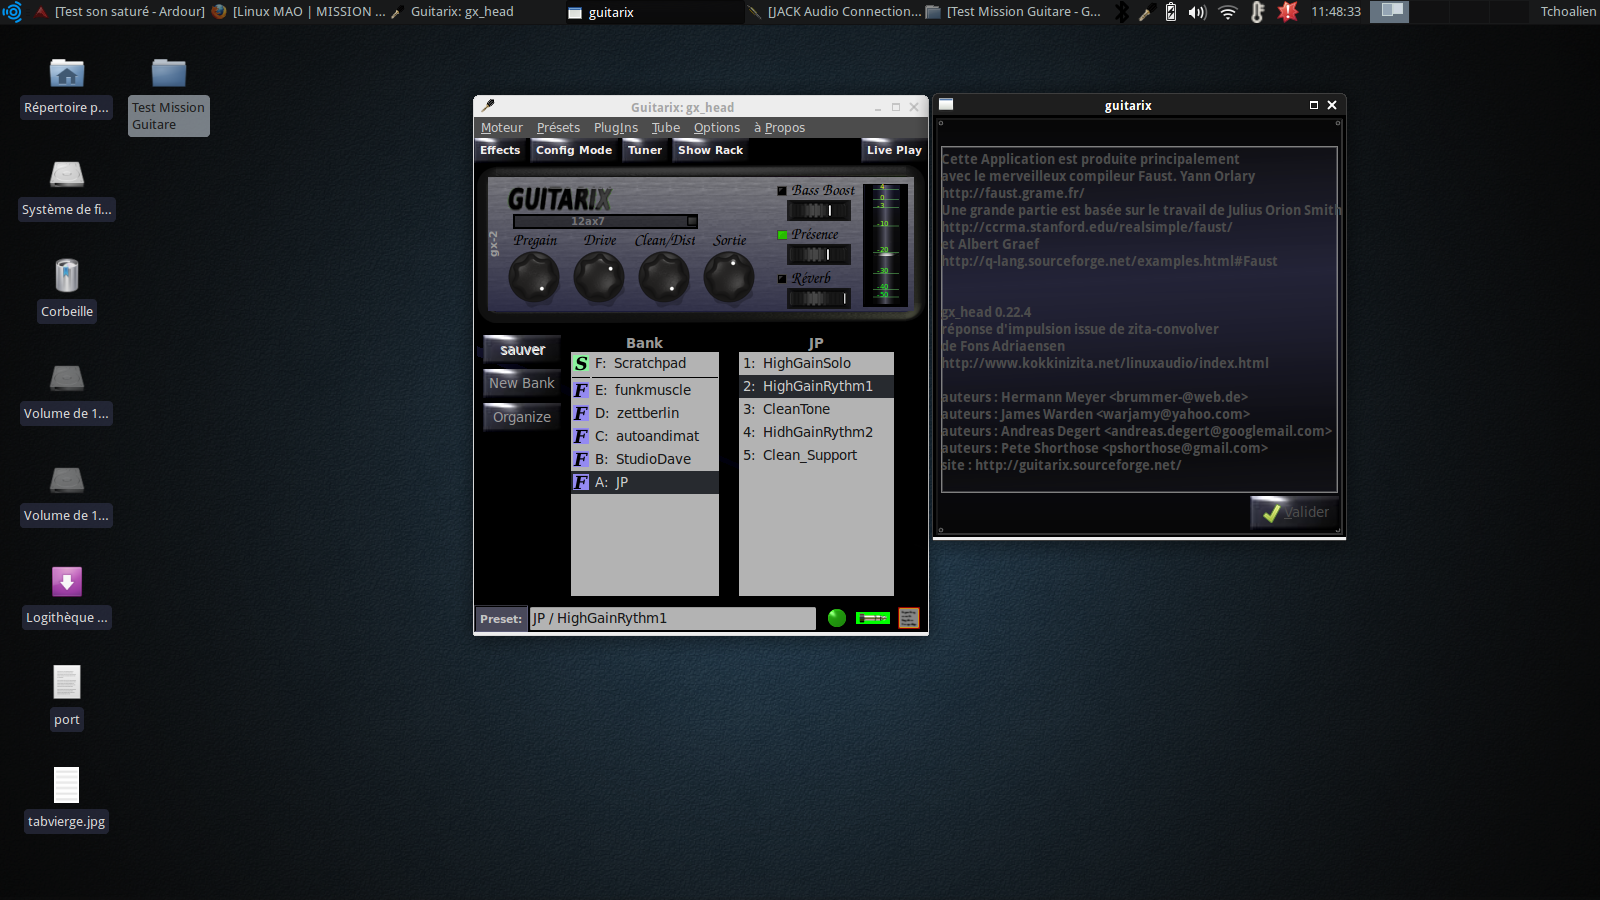Open the 12ax7 tube selector dropdown
Image resolution: width=1600 pixels, height=900 pixels.
click(605, 221)
